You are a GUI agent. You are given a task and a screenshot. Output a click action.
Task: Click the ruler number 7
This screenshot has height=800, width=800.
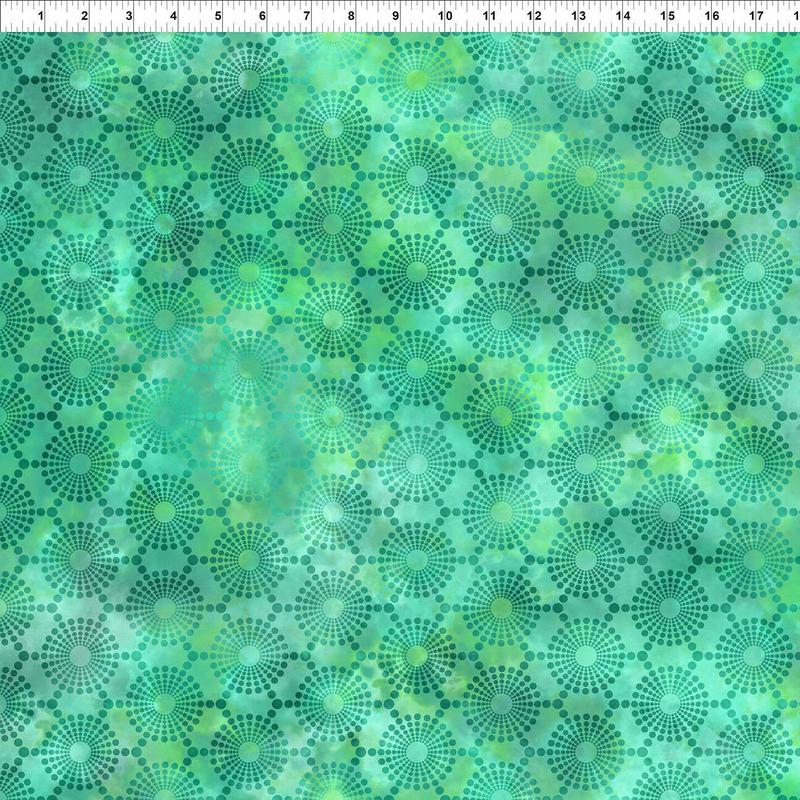click(307, 16)
